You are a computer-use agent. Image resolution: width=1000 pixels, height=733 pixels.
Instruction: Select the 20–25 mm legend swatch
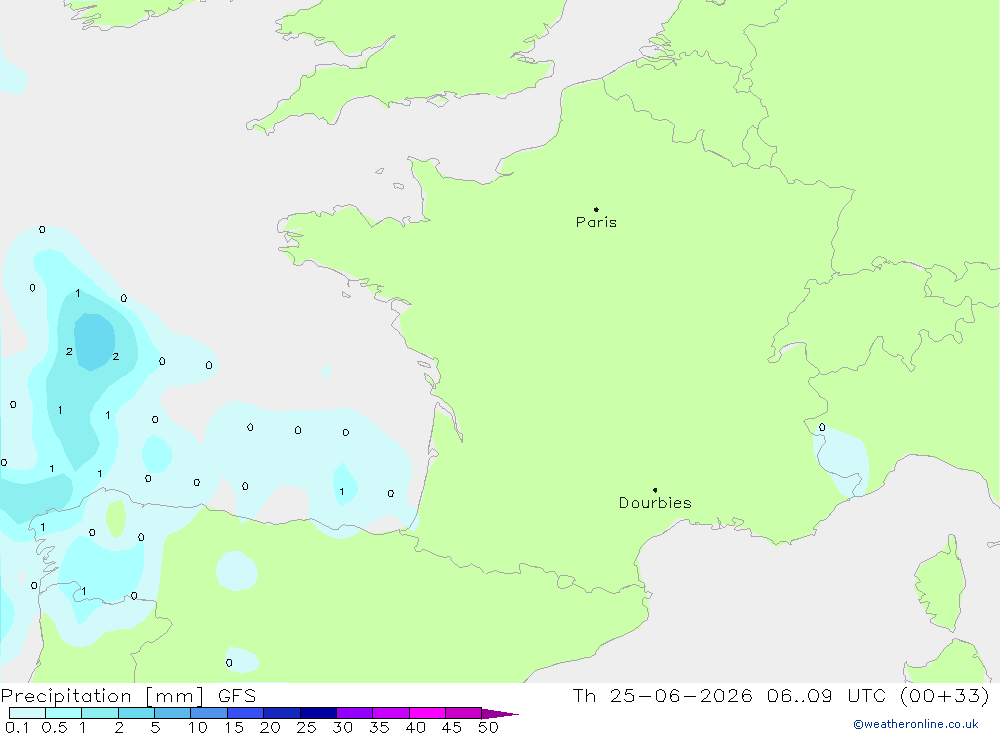[282, 713]
